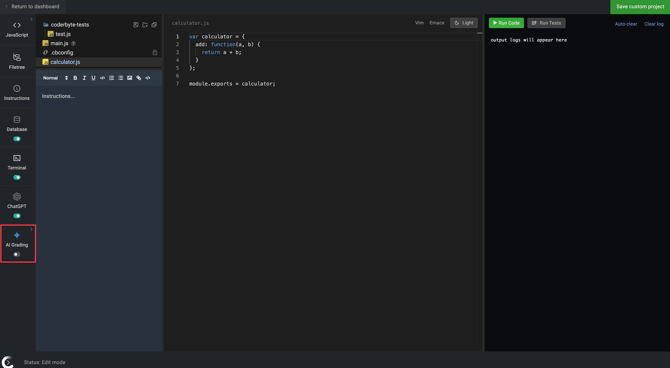670x368 pixels.
Task: Click the new folder icon in filetree header
Action: (x=145, y=25)
